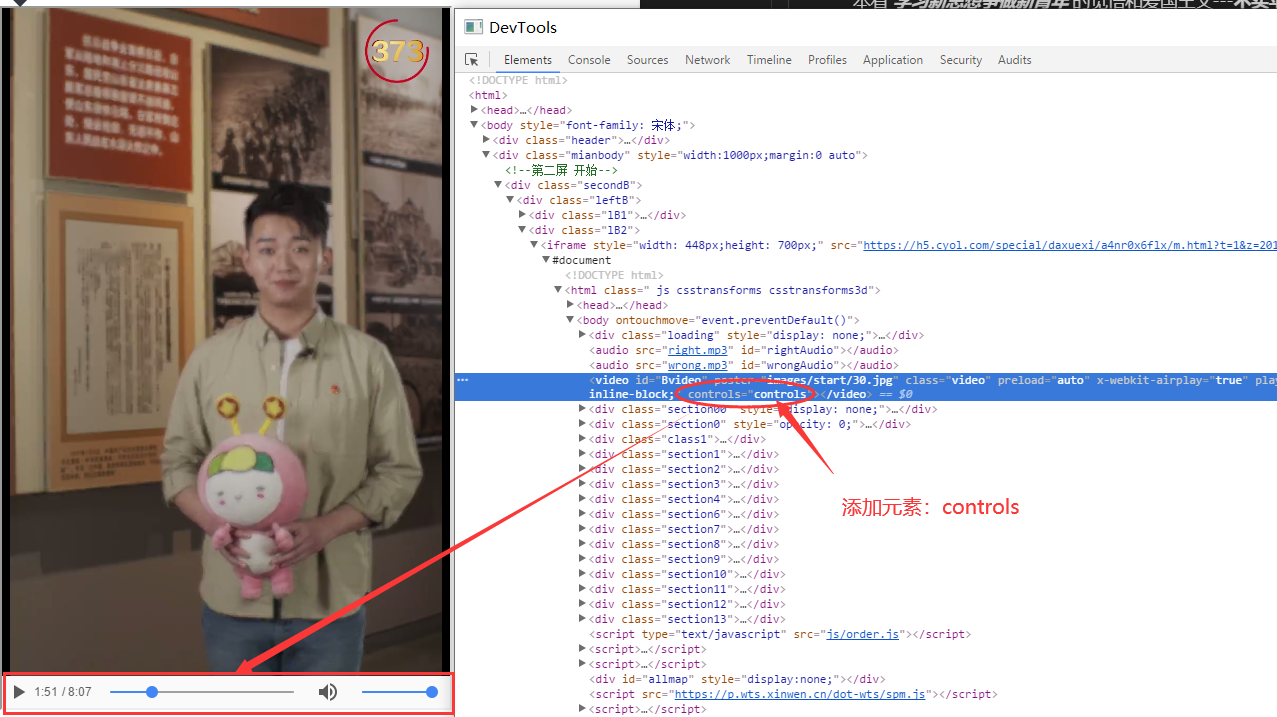Collapse the div class leftB node
The width and height of the screenshot is (1277, 717).
point(510,200)
